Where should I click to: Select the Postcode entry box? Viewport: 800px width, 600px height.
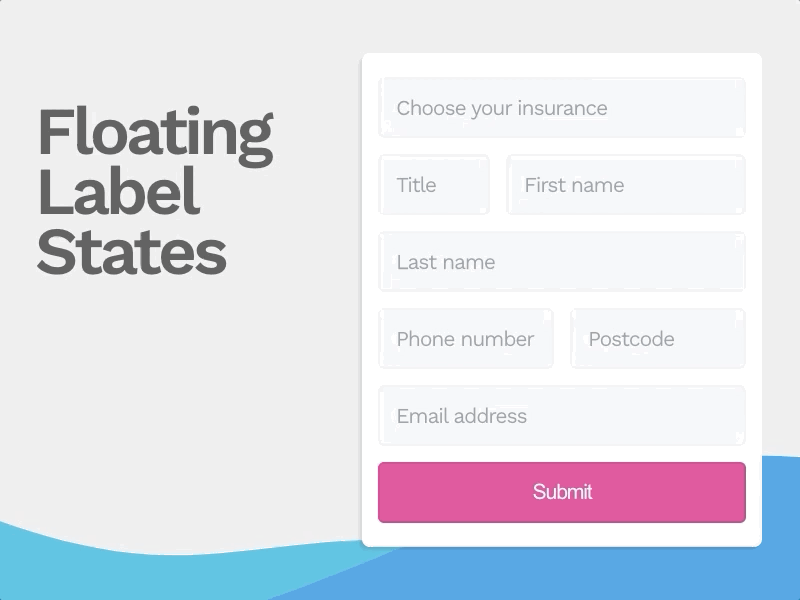657,338
